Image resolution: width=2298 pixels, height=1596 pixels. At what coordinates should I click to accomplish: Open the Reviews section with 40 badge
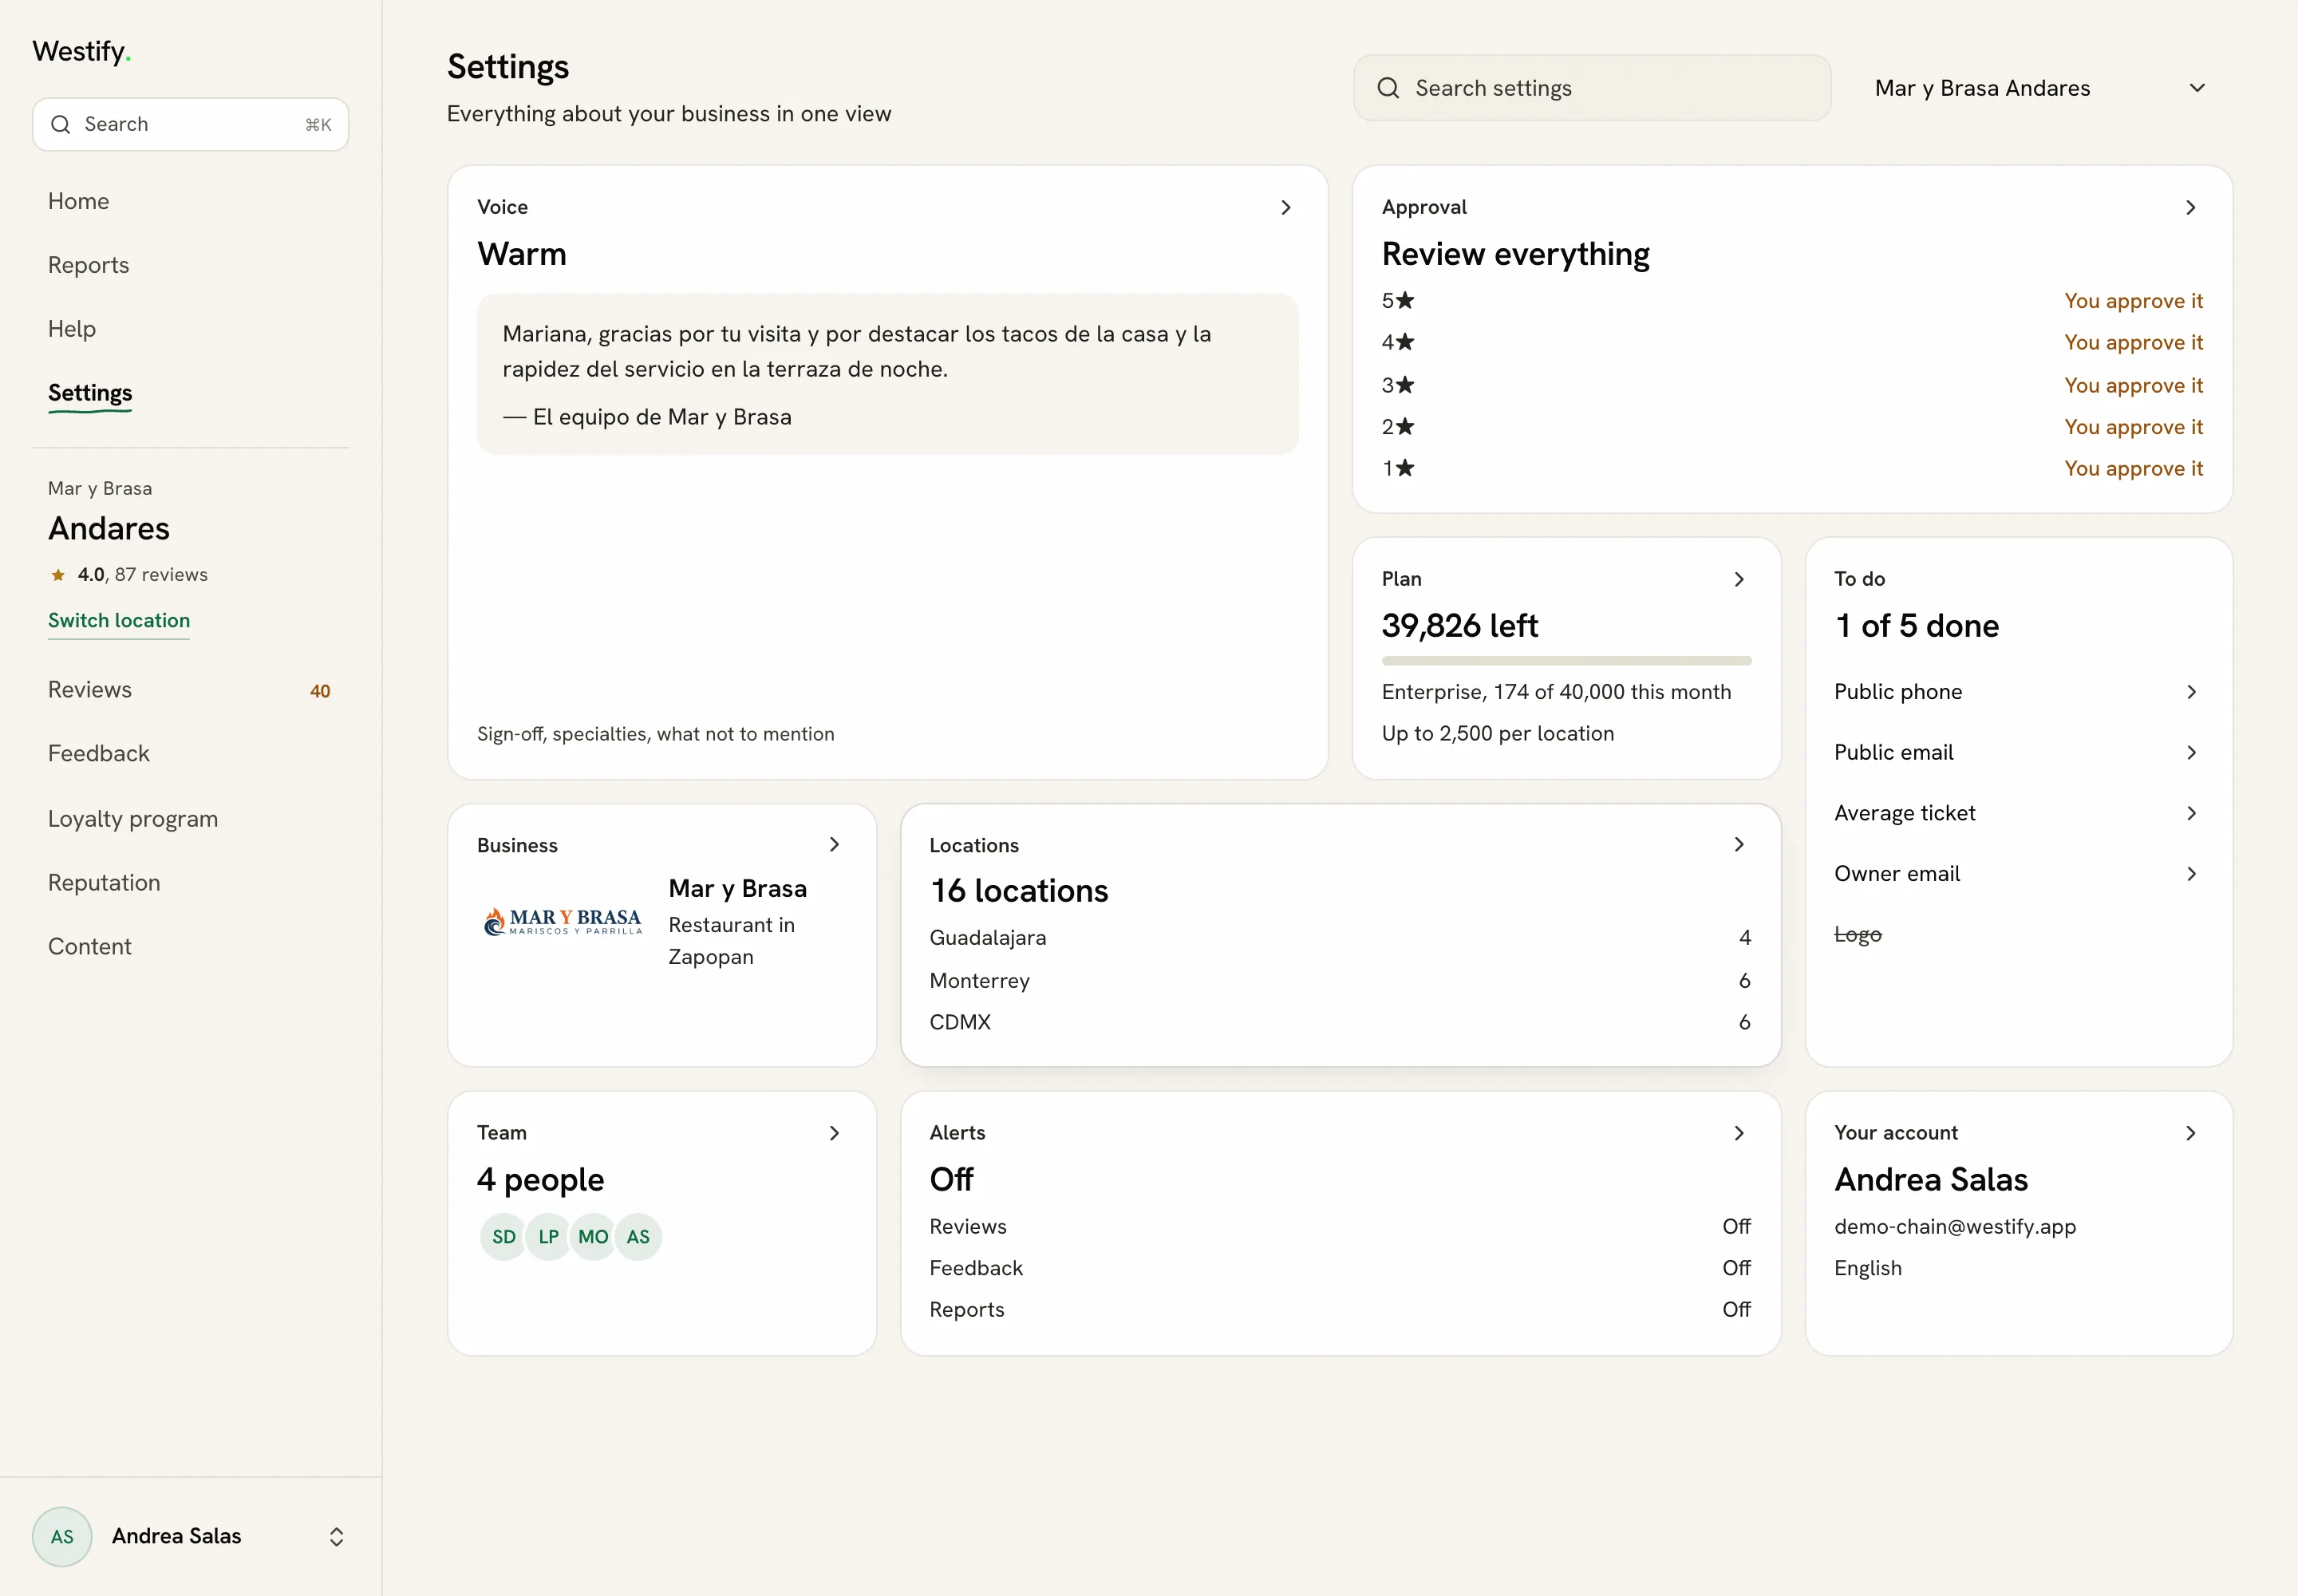coord(190,690)
